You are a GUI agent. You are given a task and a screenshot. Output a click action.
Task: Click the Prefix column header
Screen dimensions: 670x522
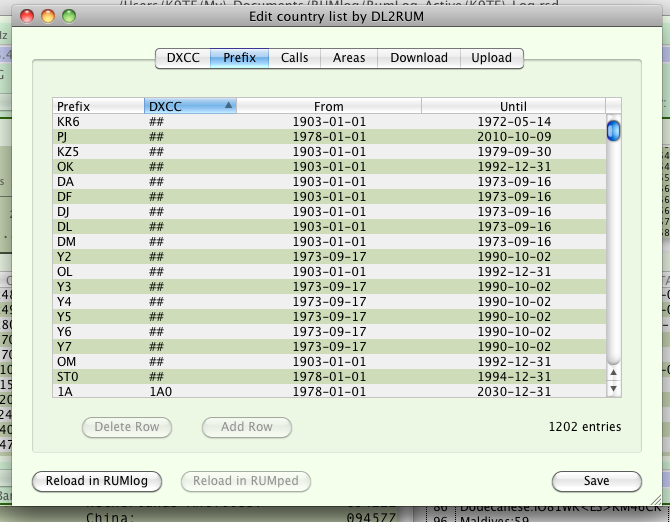(x=98, y=106)
